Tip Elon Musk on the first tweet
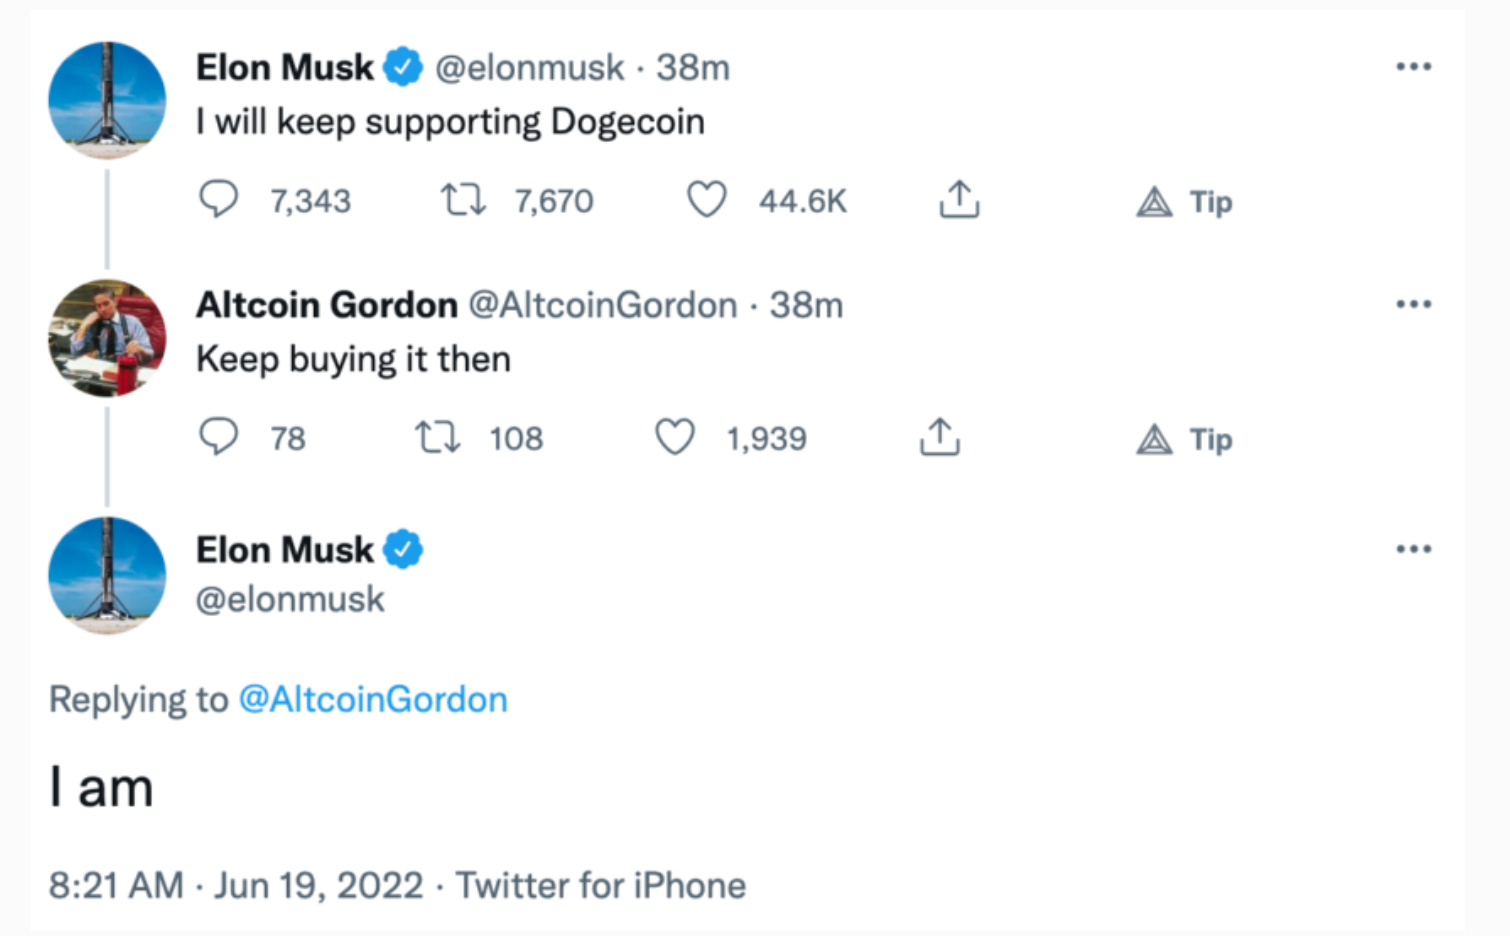Viewport: 1510px width, 936px height. coord(1184,202)
